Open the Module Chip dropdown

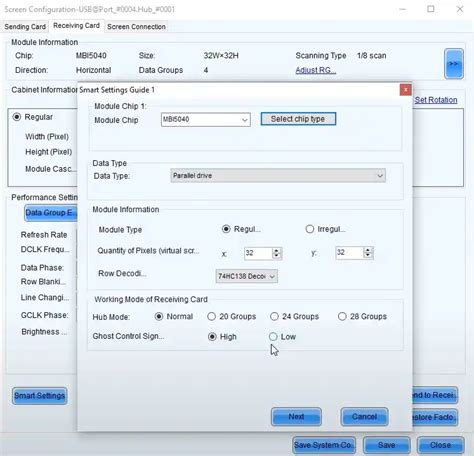point(206,120)
